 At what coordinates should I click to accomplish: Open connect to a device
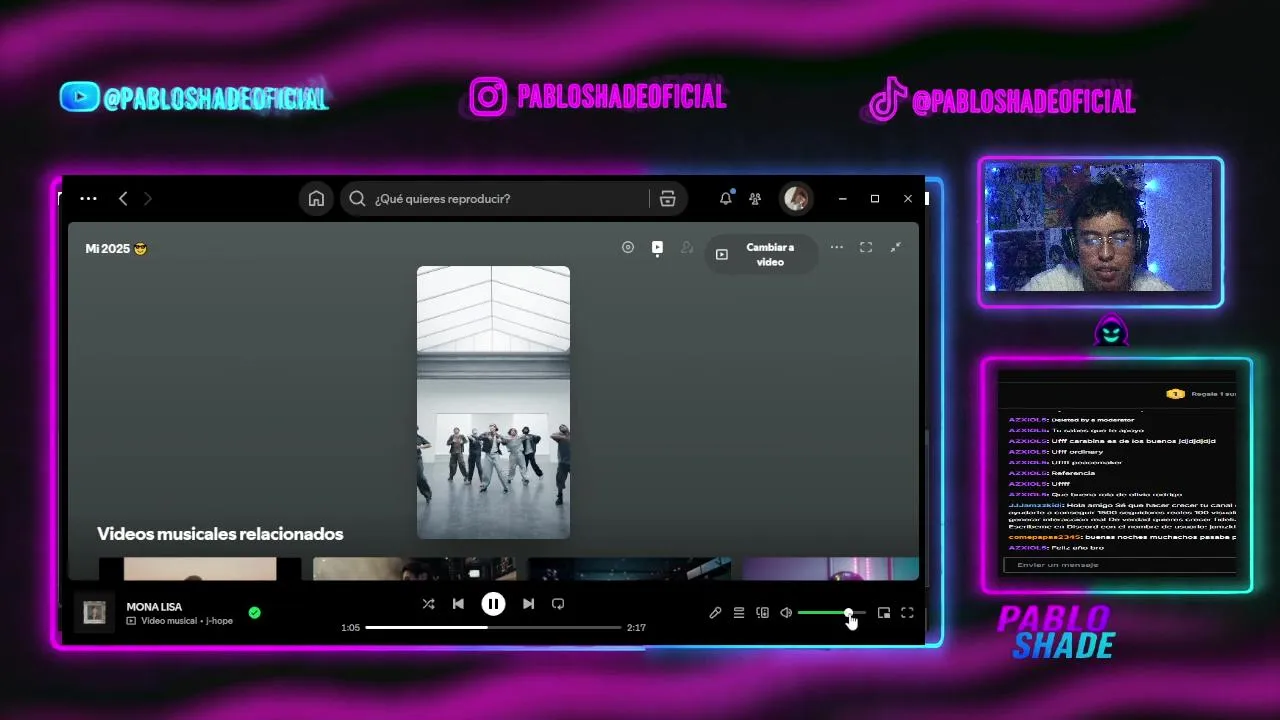pyautogui.click(x=762, y=613)
